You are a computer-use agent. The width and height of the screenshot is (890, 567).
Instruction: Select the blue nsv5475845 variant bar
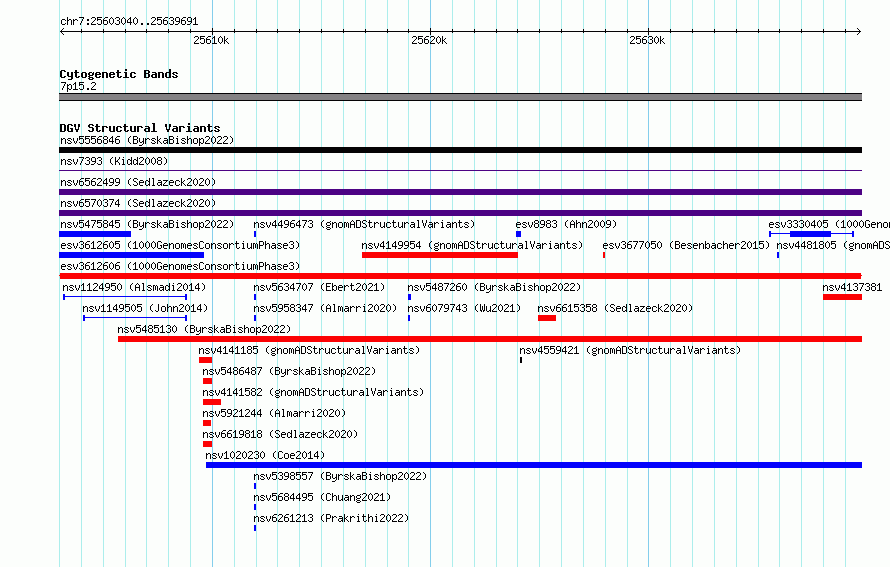pyautogui.click(x=95, y=234)
